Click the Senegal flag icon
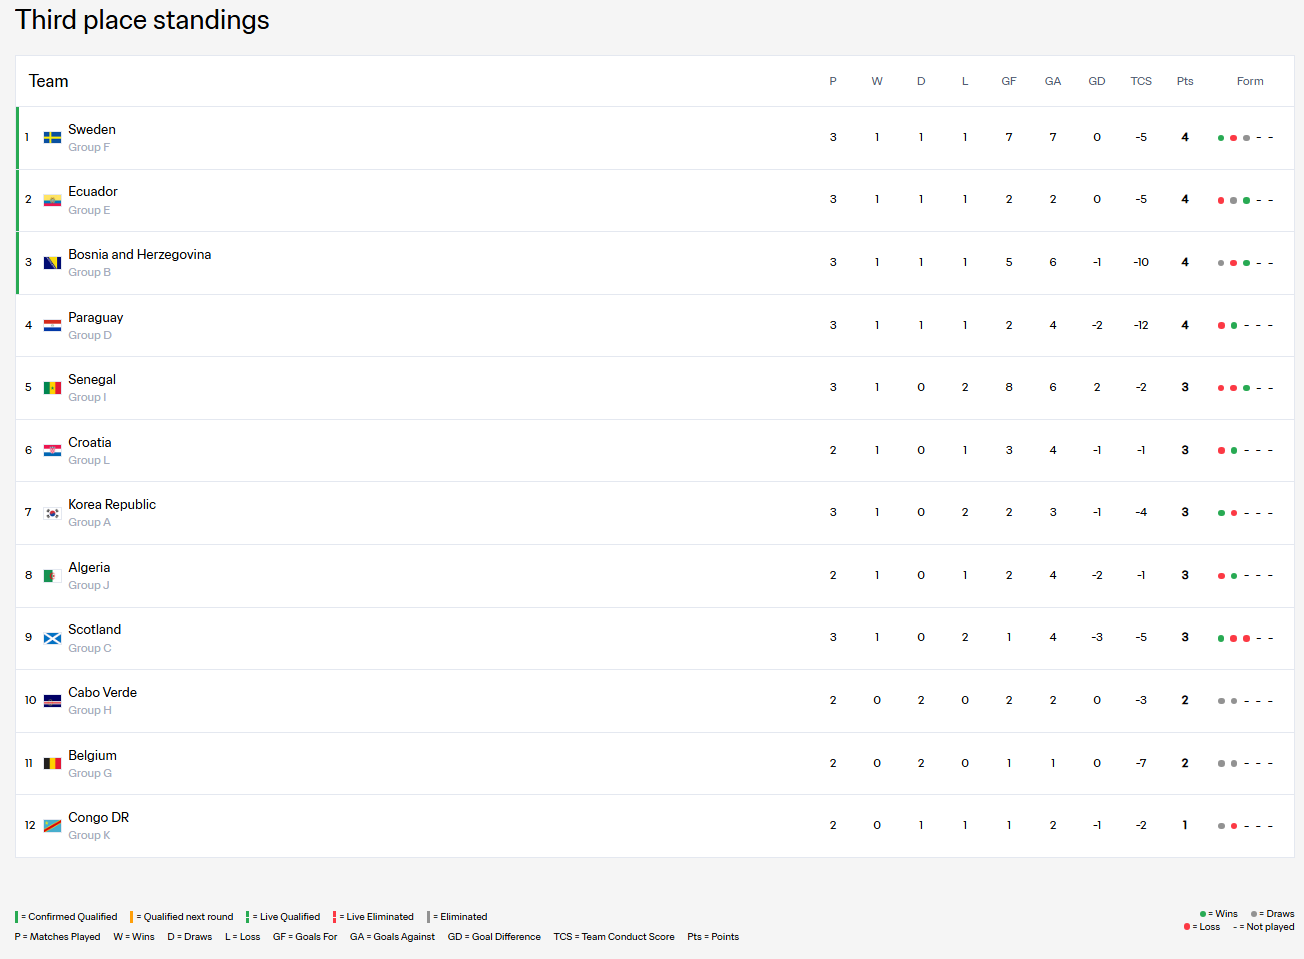Viewport: 1304px width, 959px height. (x=52, y=388)
